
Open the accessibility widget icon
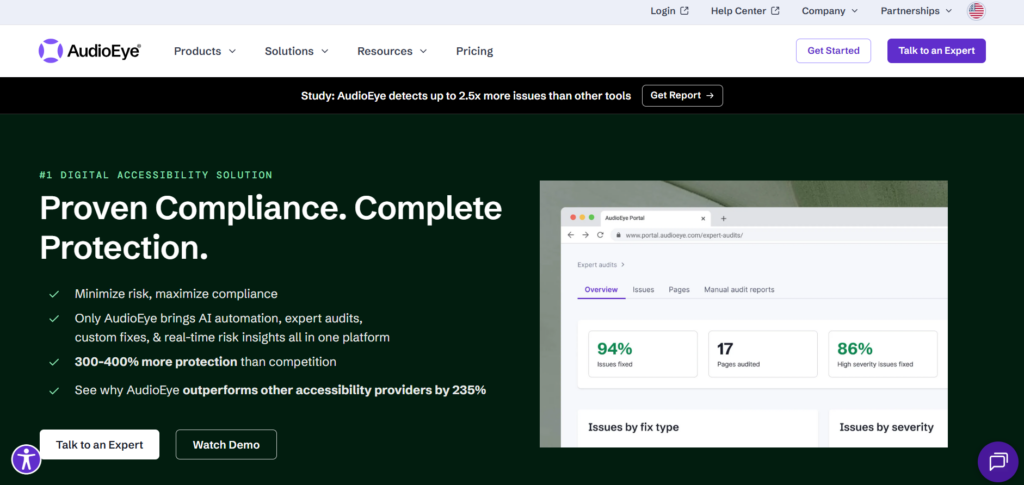point(26,460)
